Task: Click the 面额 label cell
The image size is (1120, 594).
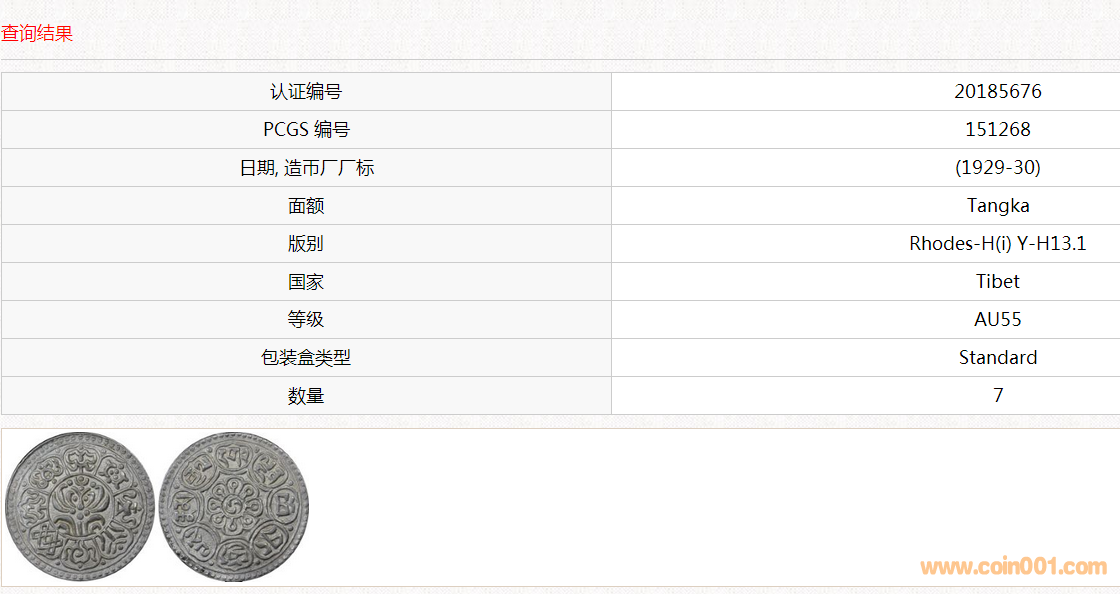Action: point(306,206)
